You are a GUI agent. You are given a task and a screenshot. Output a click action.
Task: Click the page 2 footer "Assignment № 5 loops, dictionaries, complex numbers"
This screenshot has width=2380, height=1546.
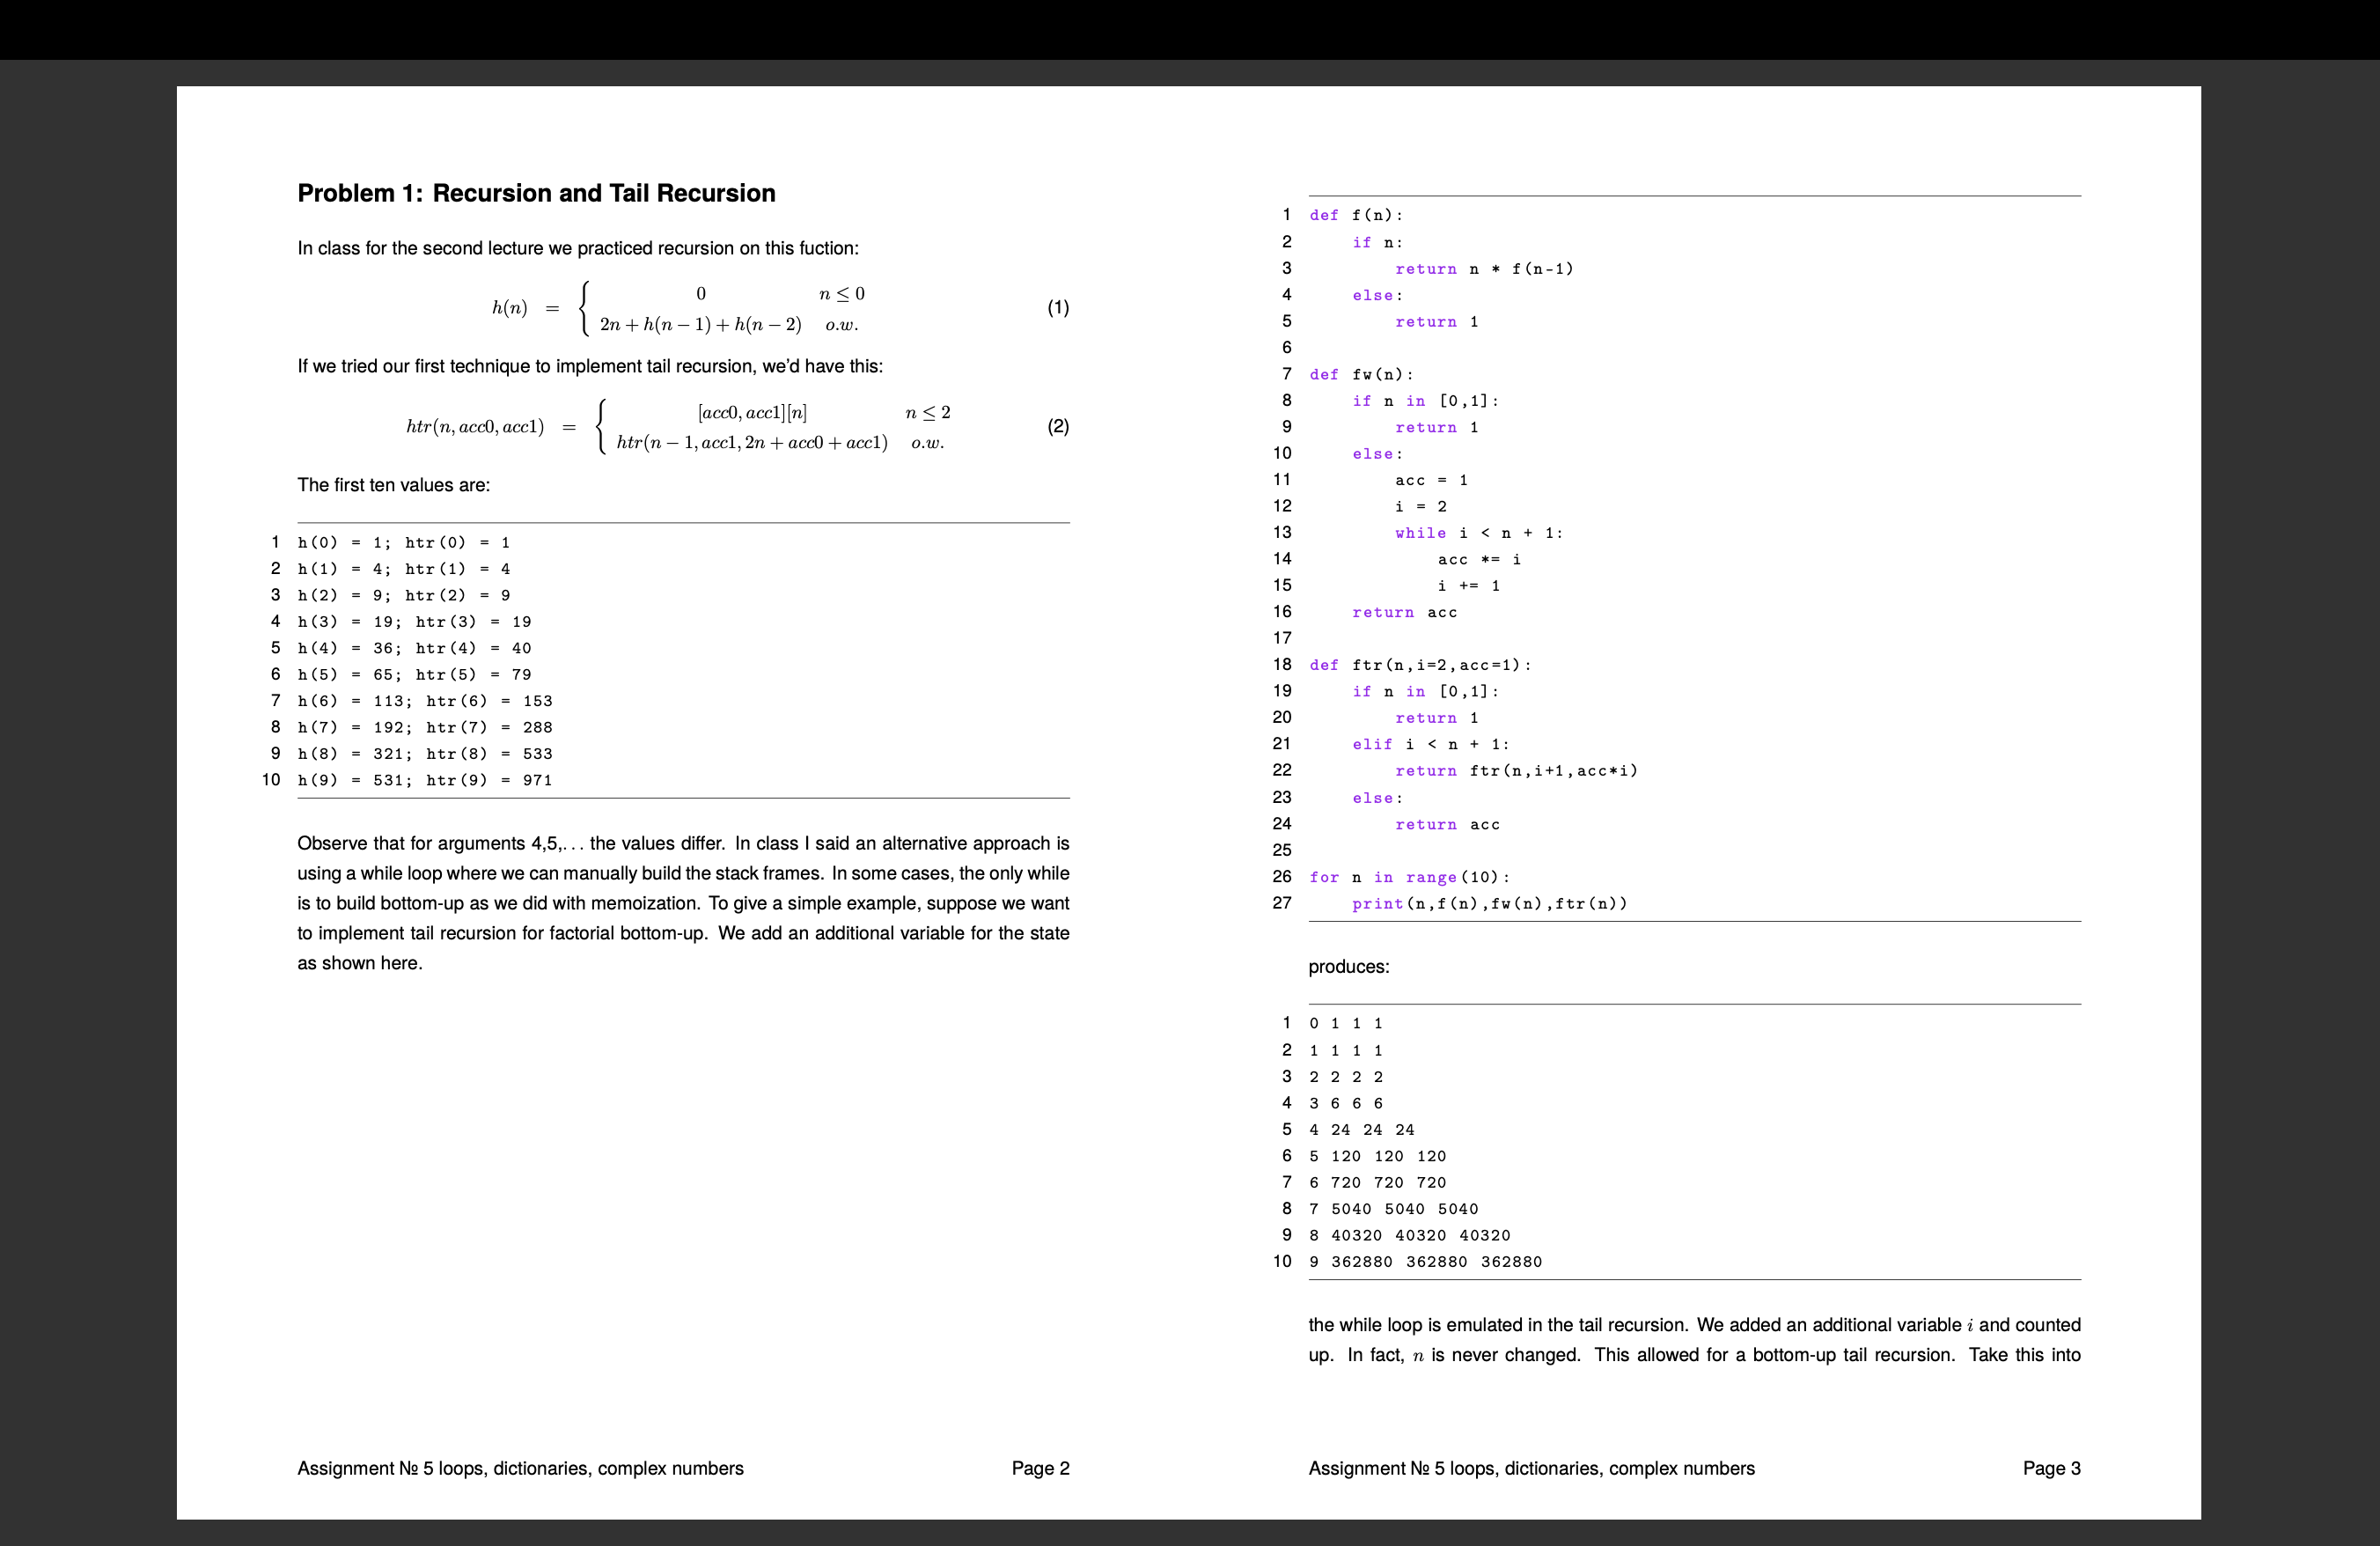(x=520, y=1468)
